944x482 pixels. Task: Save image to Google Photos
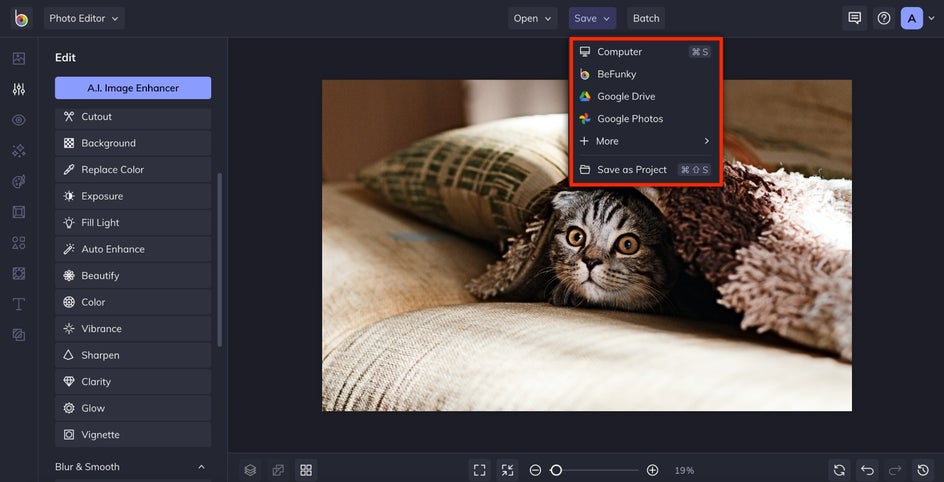pos(645,119)
